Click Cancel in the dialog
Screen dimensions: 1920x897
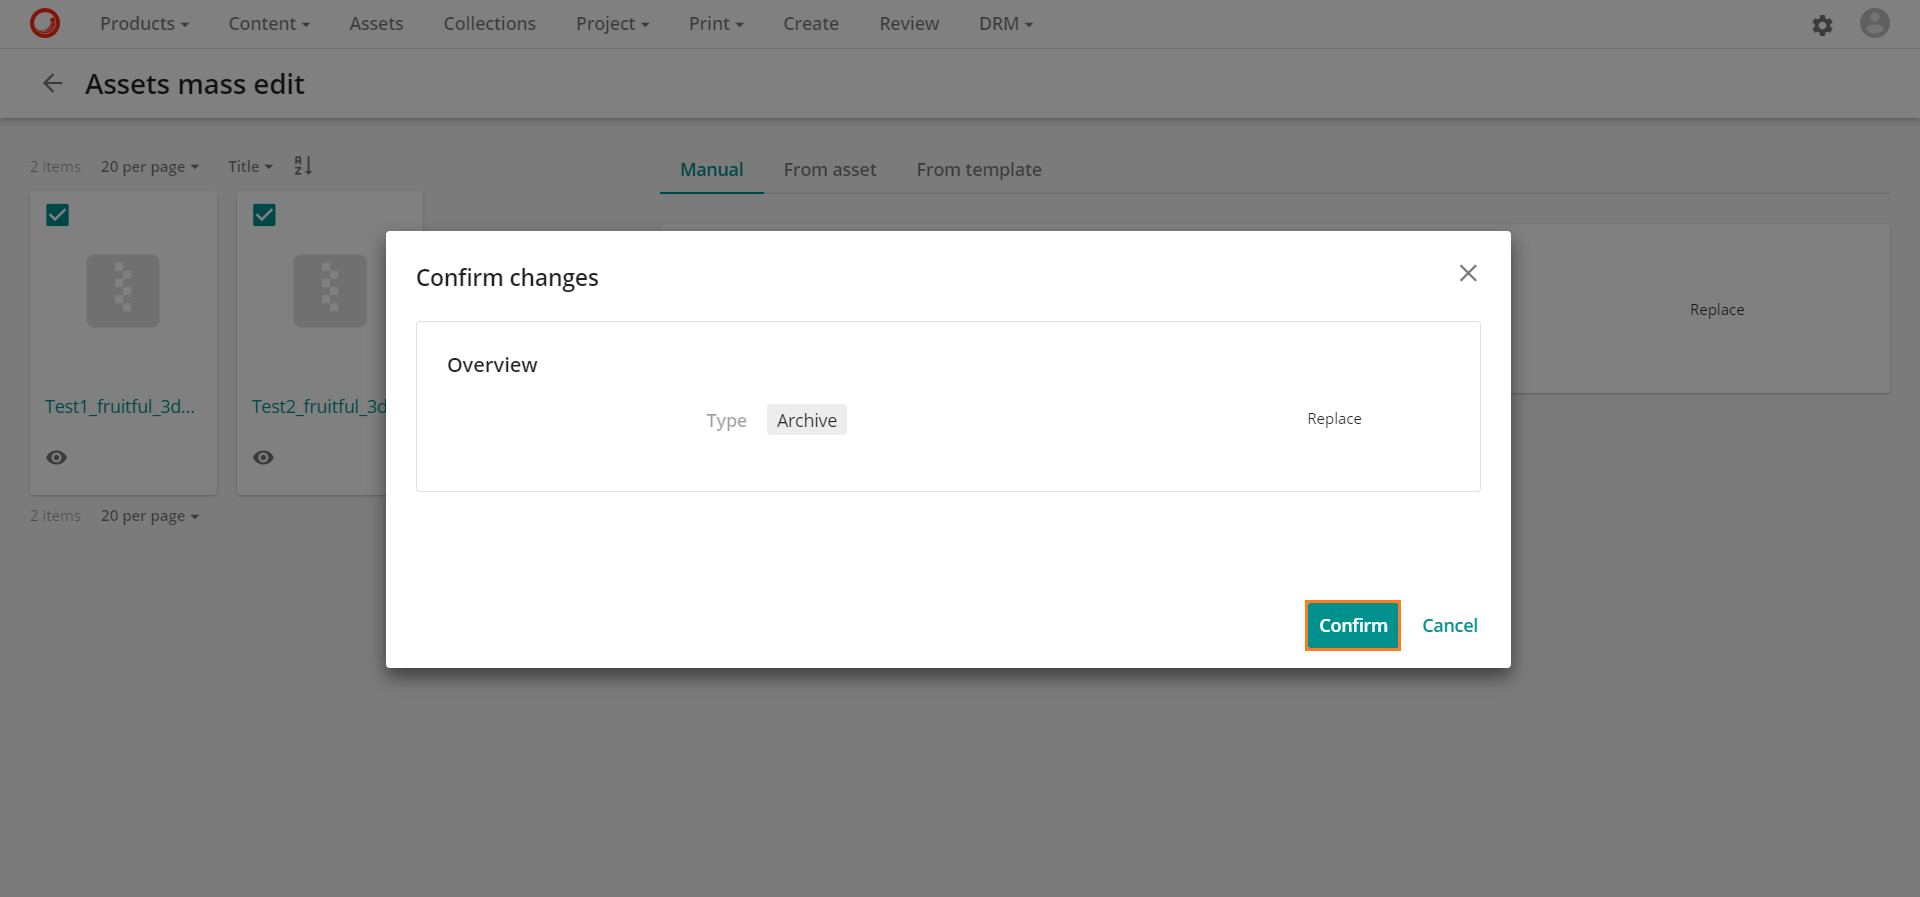tap(1449, 625)
